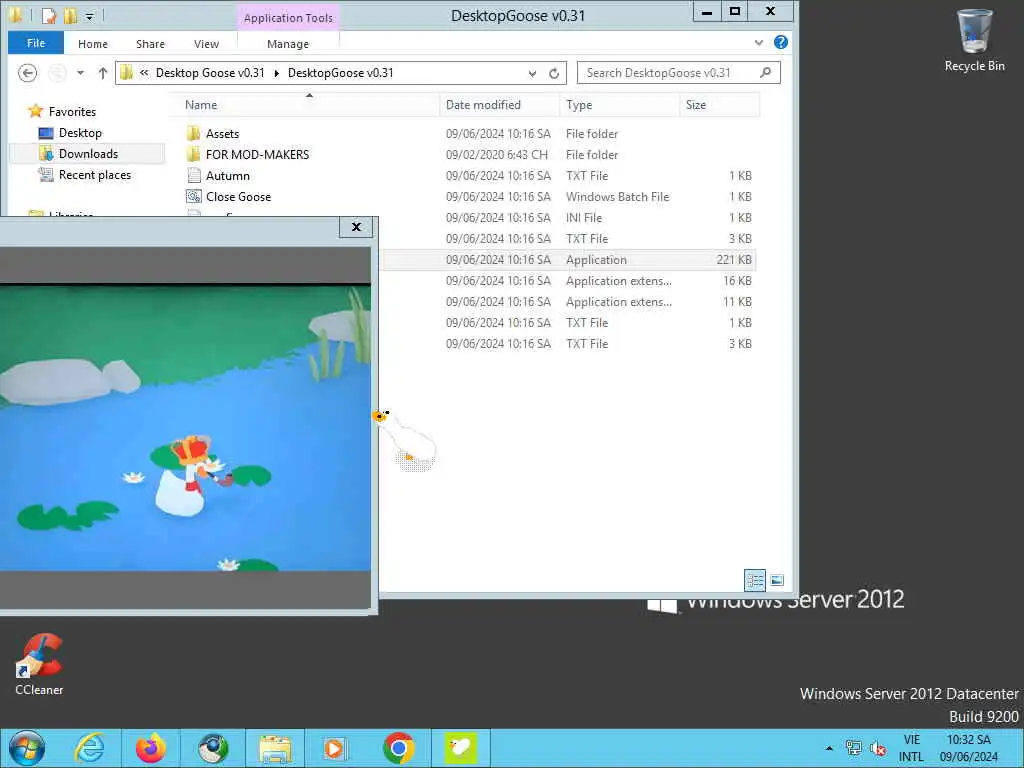The image size is (1024, 768).
Task: Close the goose picture window
Action: pyautogui.click(x=356, y=227)
